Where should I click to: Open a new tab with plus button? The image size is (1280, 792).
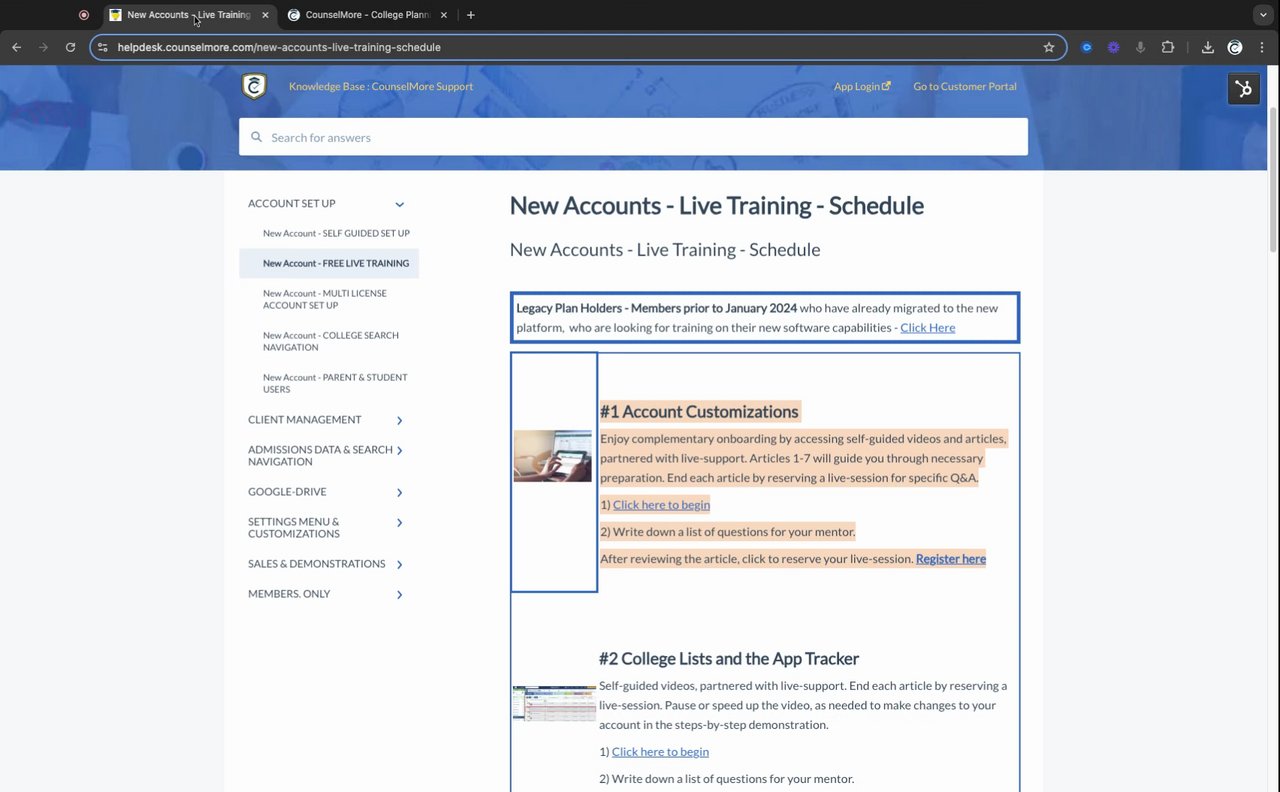click(470, 15)
